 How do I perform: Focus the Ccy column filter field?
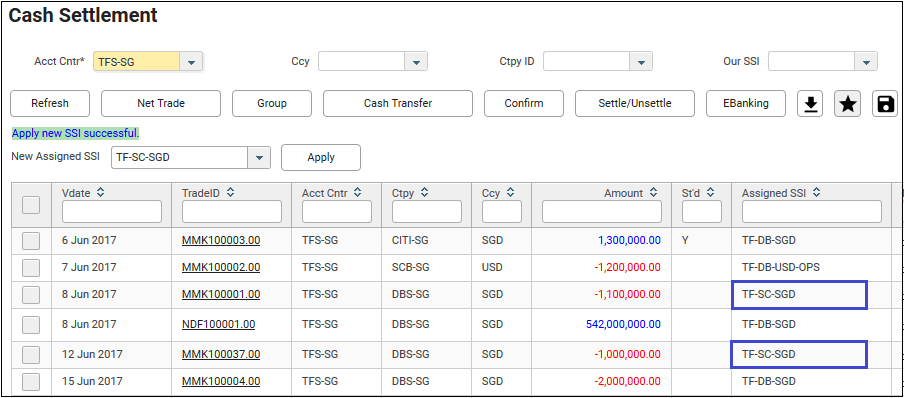tap(502, 212)
